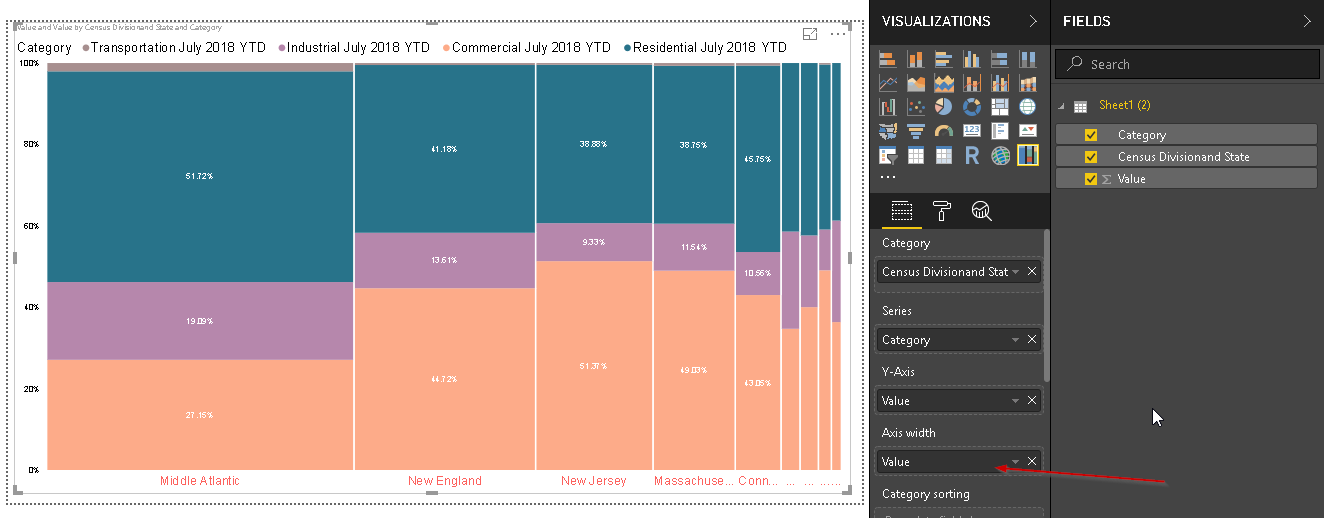Choose the funnel chart visual
The image size is (1324, 518).
point(915,131)
